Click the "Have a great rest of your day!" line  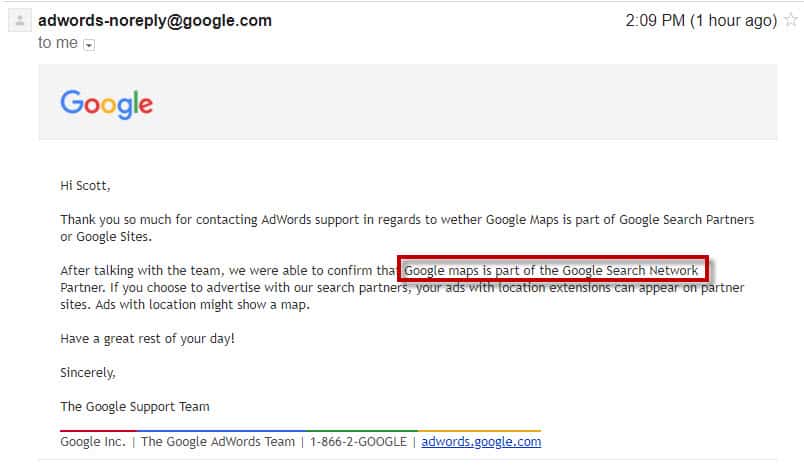click(x=147, y=339)
